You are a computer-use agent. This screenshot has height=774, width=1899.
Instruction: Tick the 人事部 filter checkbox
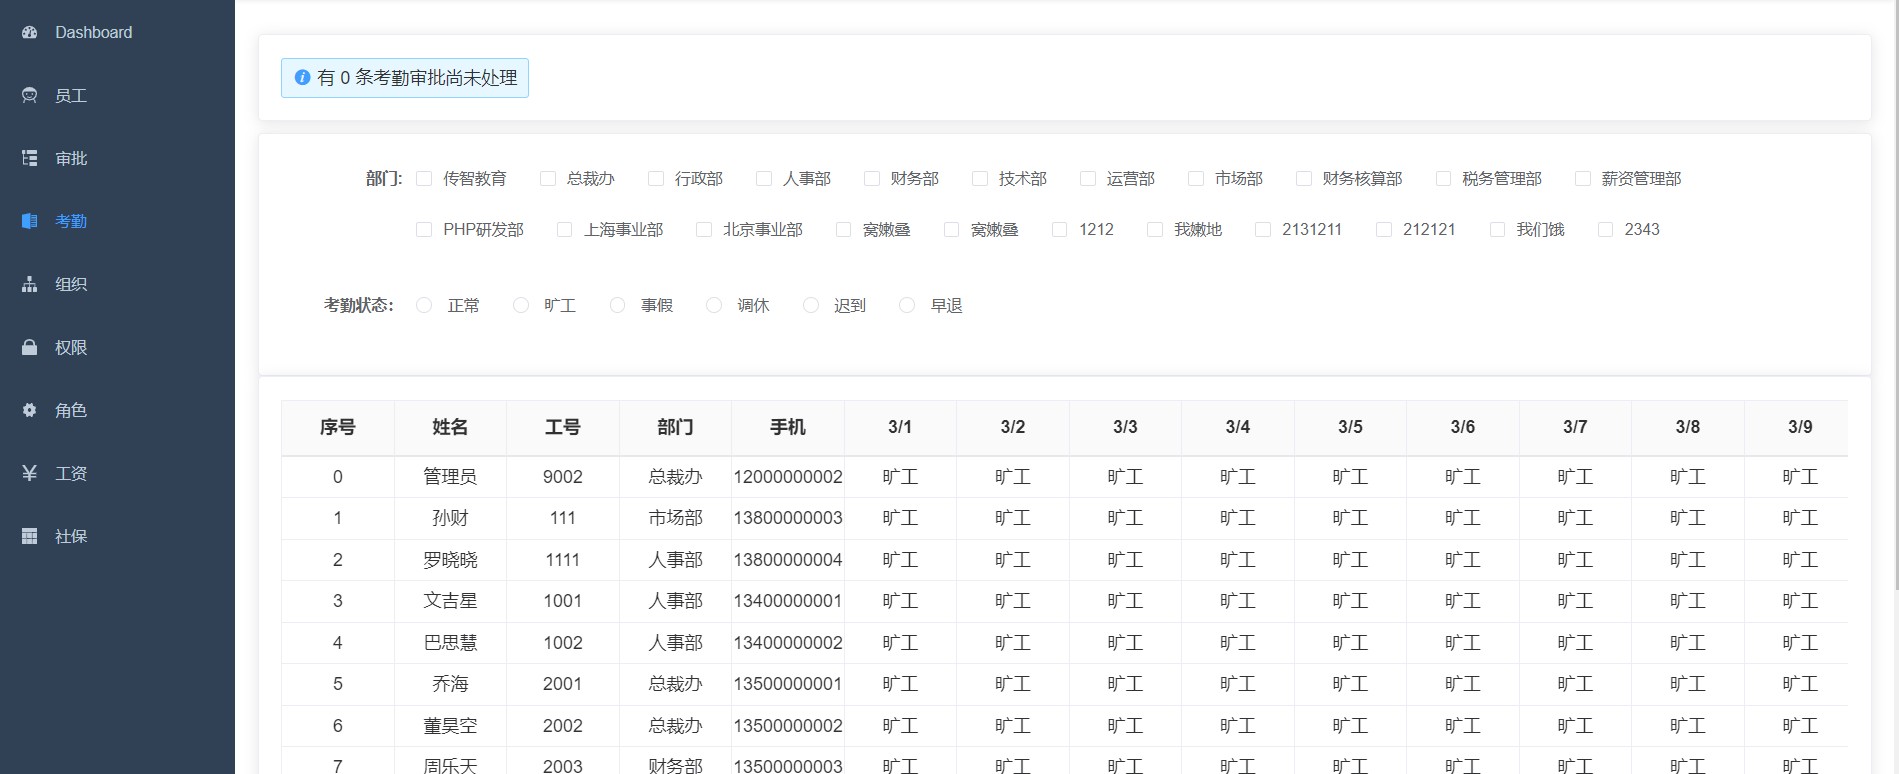[764, 178]
